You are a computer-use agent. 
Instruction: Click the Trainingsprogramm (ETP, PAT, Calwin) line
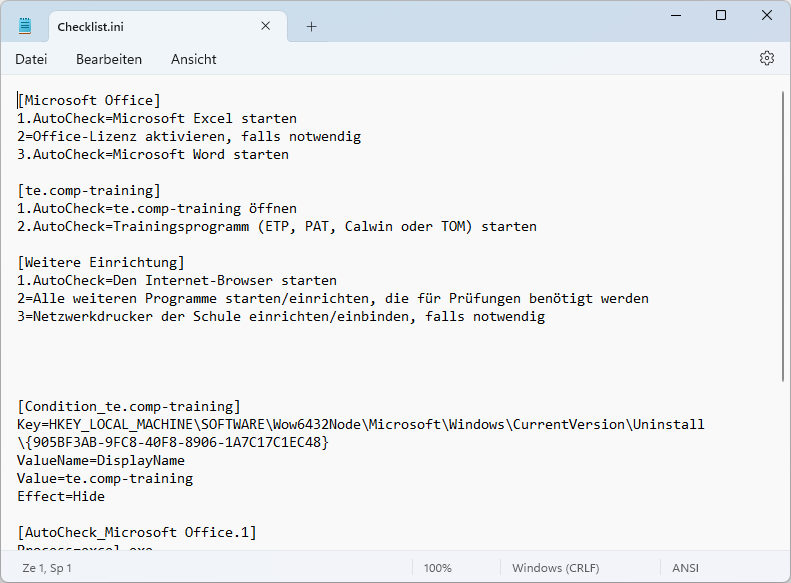pos(277,226)
